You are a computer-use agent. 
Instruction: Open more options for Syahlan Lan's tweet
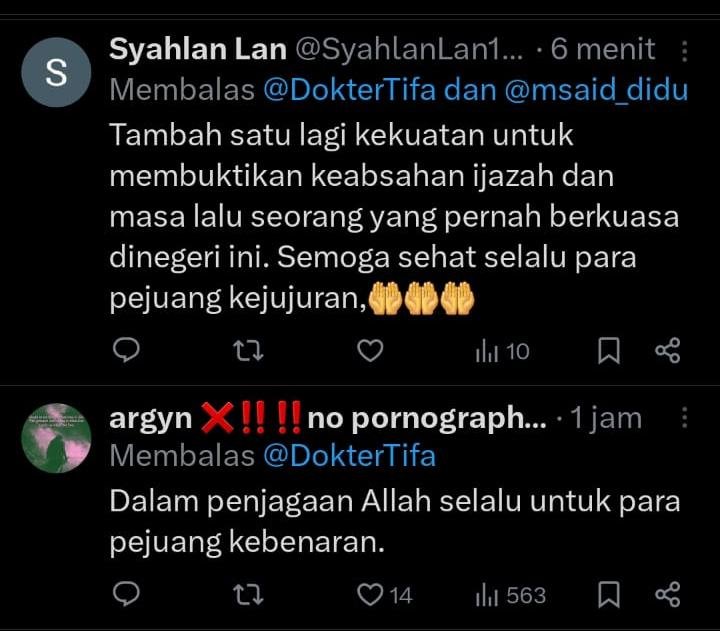684,51
